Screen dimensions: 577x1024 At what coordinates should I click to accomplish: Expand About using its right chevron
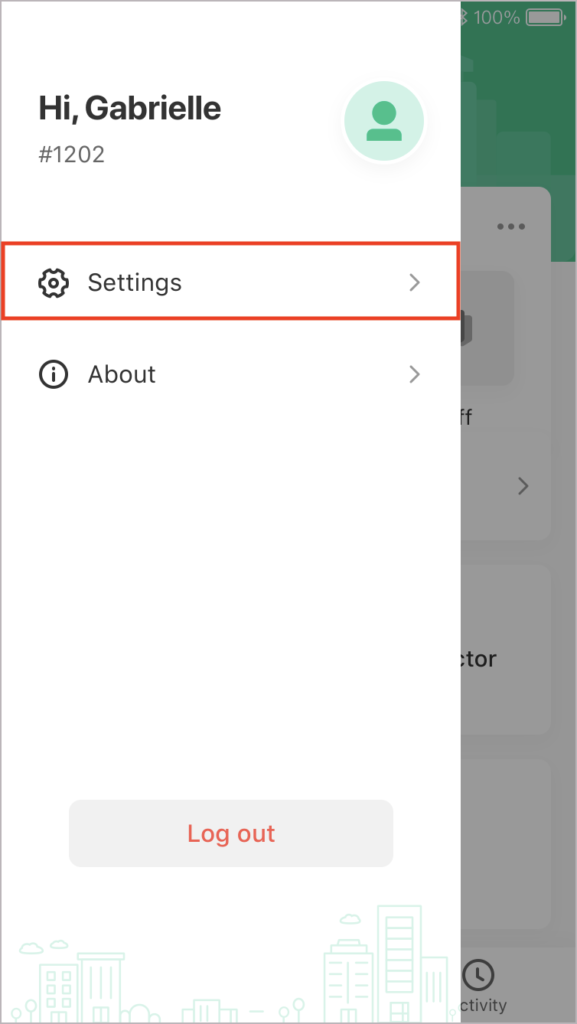(414, 375)
